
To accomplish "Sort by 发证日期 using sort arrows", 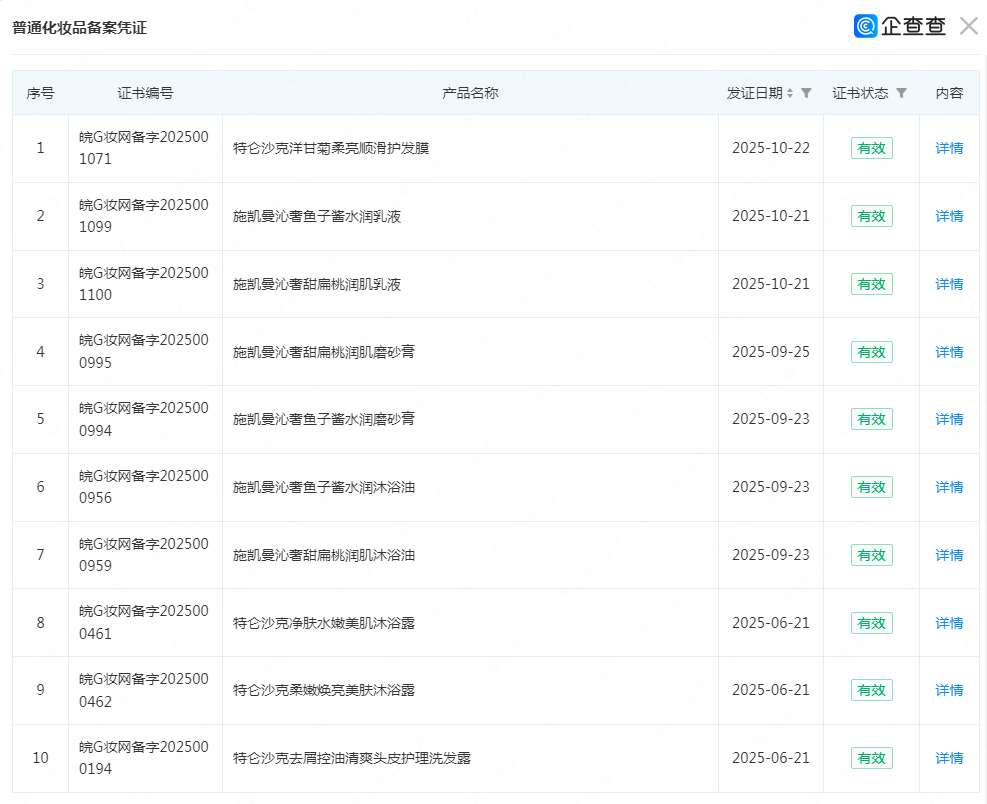I will [x=790, y=93].
